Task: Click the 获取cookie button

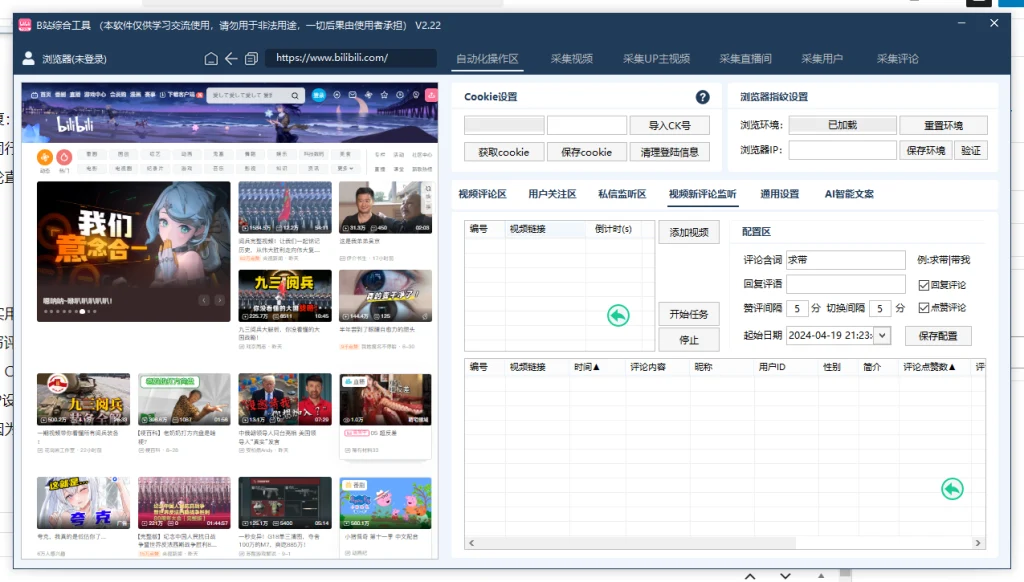Action: (x=504, y=152)
